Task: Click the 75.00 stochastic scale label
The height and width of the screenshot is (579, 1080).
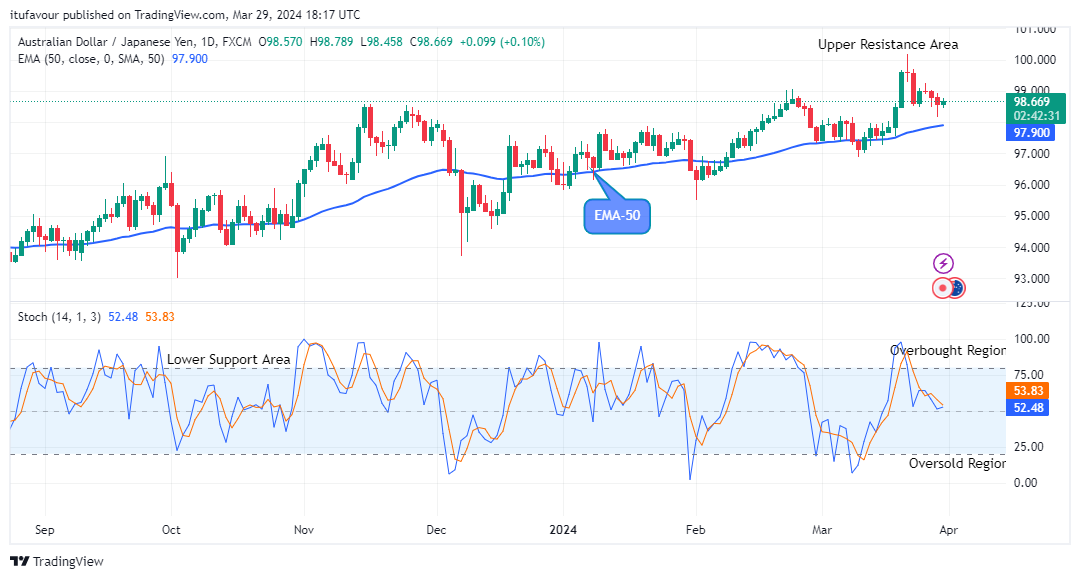Action: tap(1028, 375)
